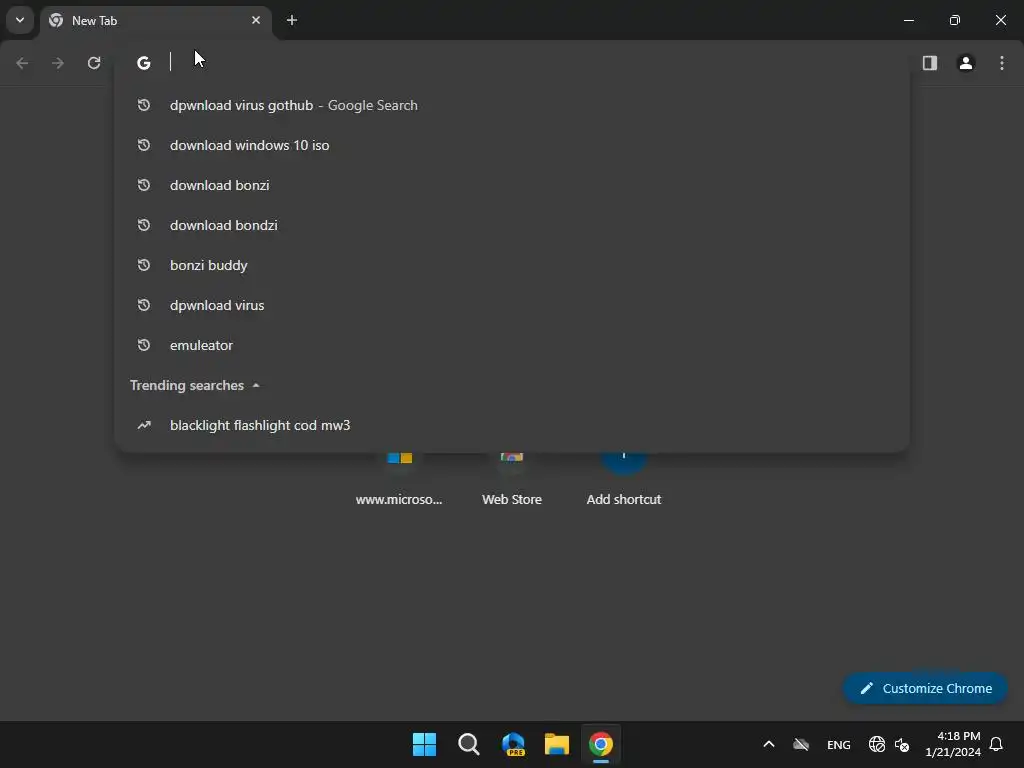Click the OneDrive cloud tray icon
This screenshot has height=768, width=1024.
(x=801, y=744)
